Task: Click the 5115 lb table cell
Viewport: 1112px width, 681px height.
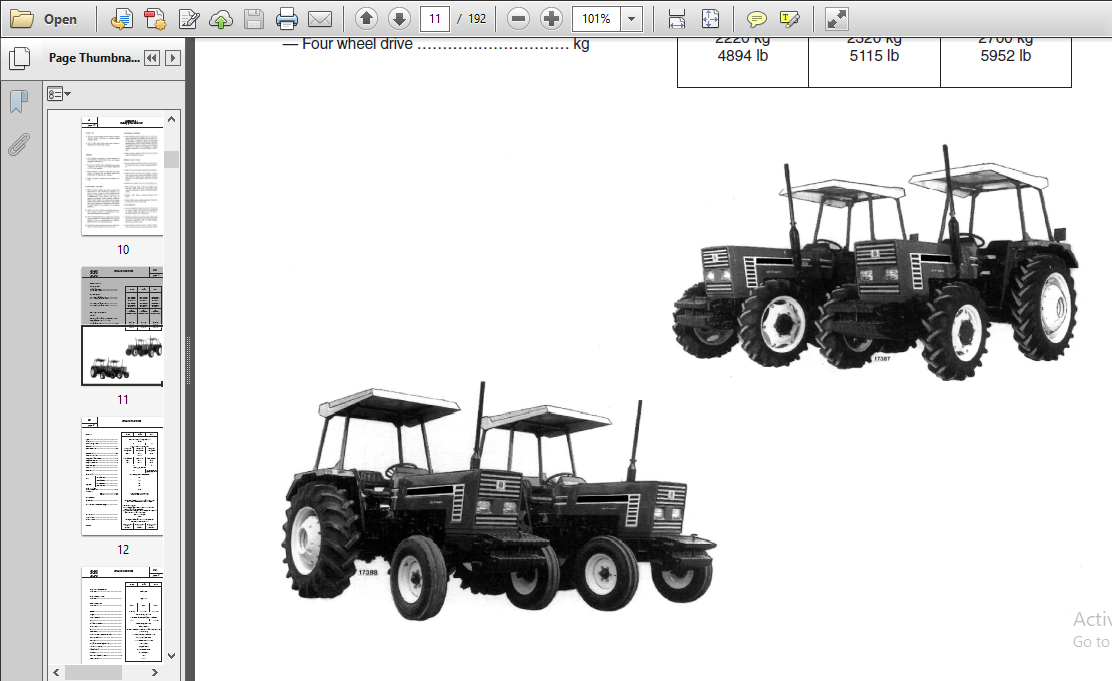Action: pos(874,56)
